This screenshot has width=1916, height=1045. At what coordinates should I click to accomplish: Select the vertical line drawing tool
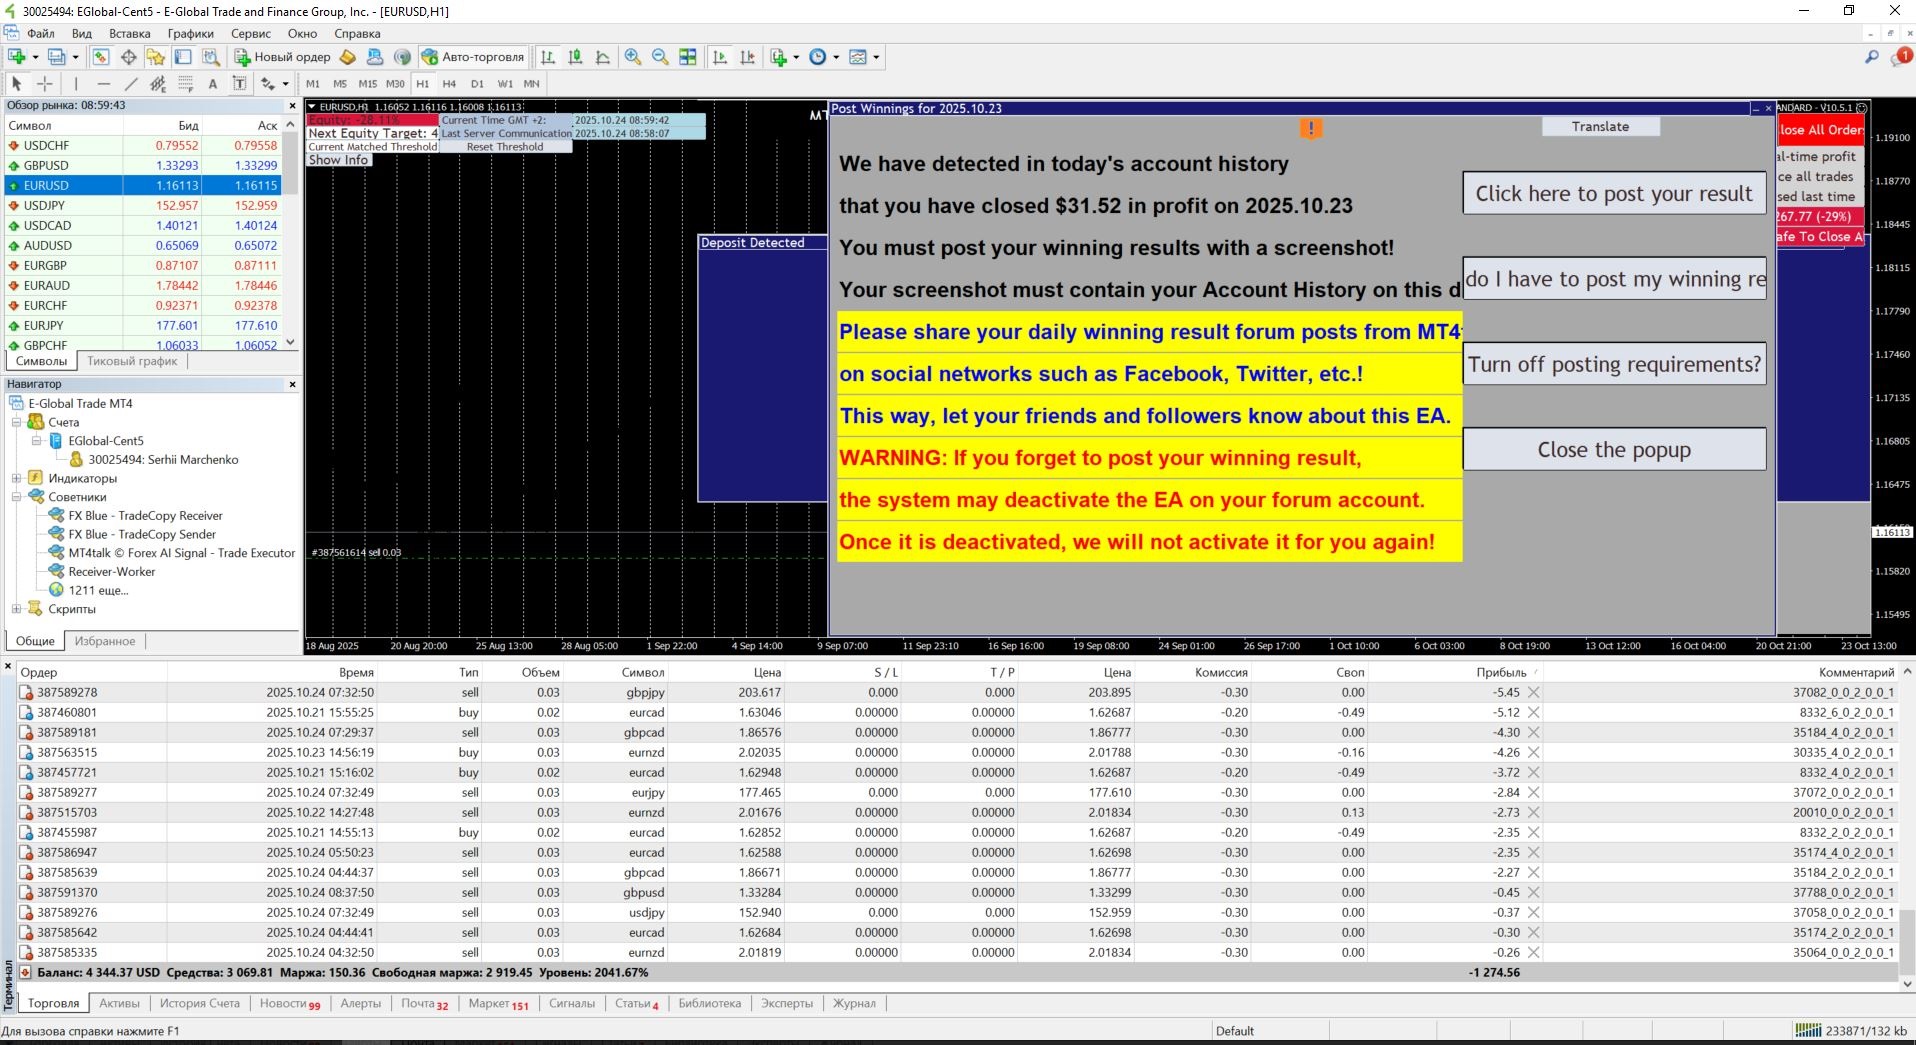tap(76, 84)
